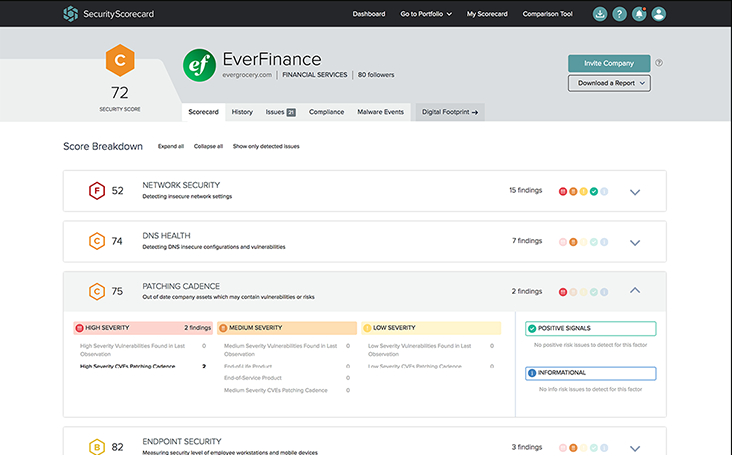The height and width of the screenshot is (455, 732).
Task: Open the notifications bell icon
Action: click(x=639, y=14)
